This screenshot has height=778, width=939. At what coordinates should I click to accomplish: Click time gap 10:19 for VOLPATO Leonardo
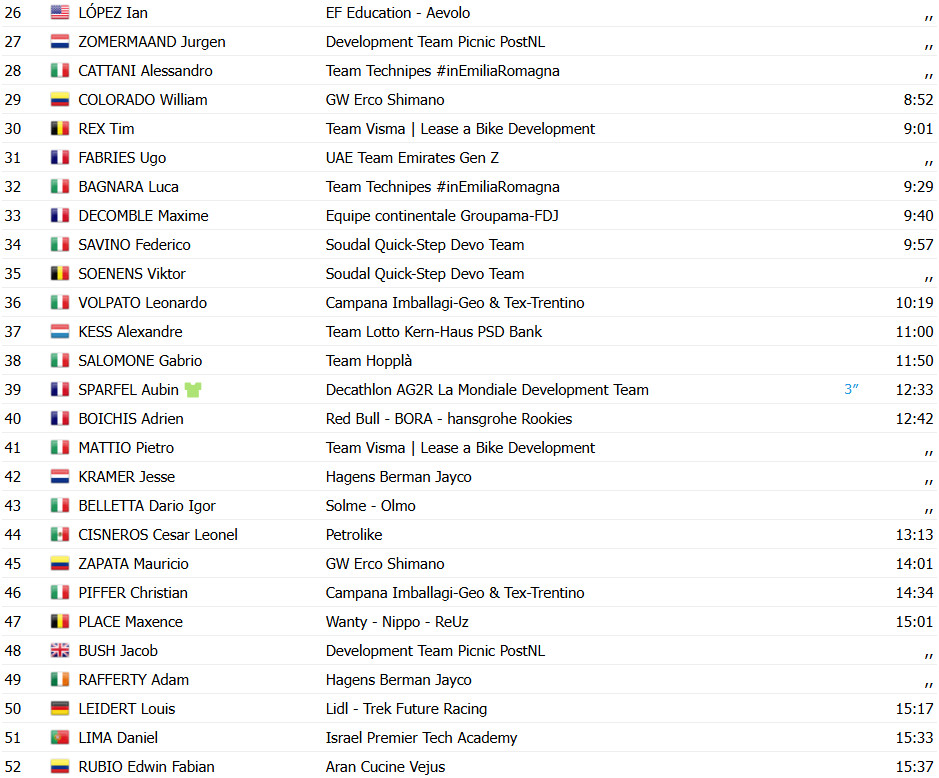914,302
